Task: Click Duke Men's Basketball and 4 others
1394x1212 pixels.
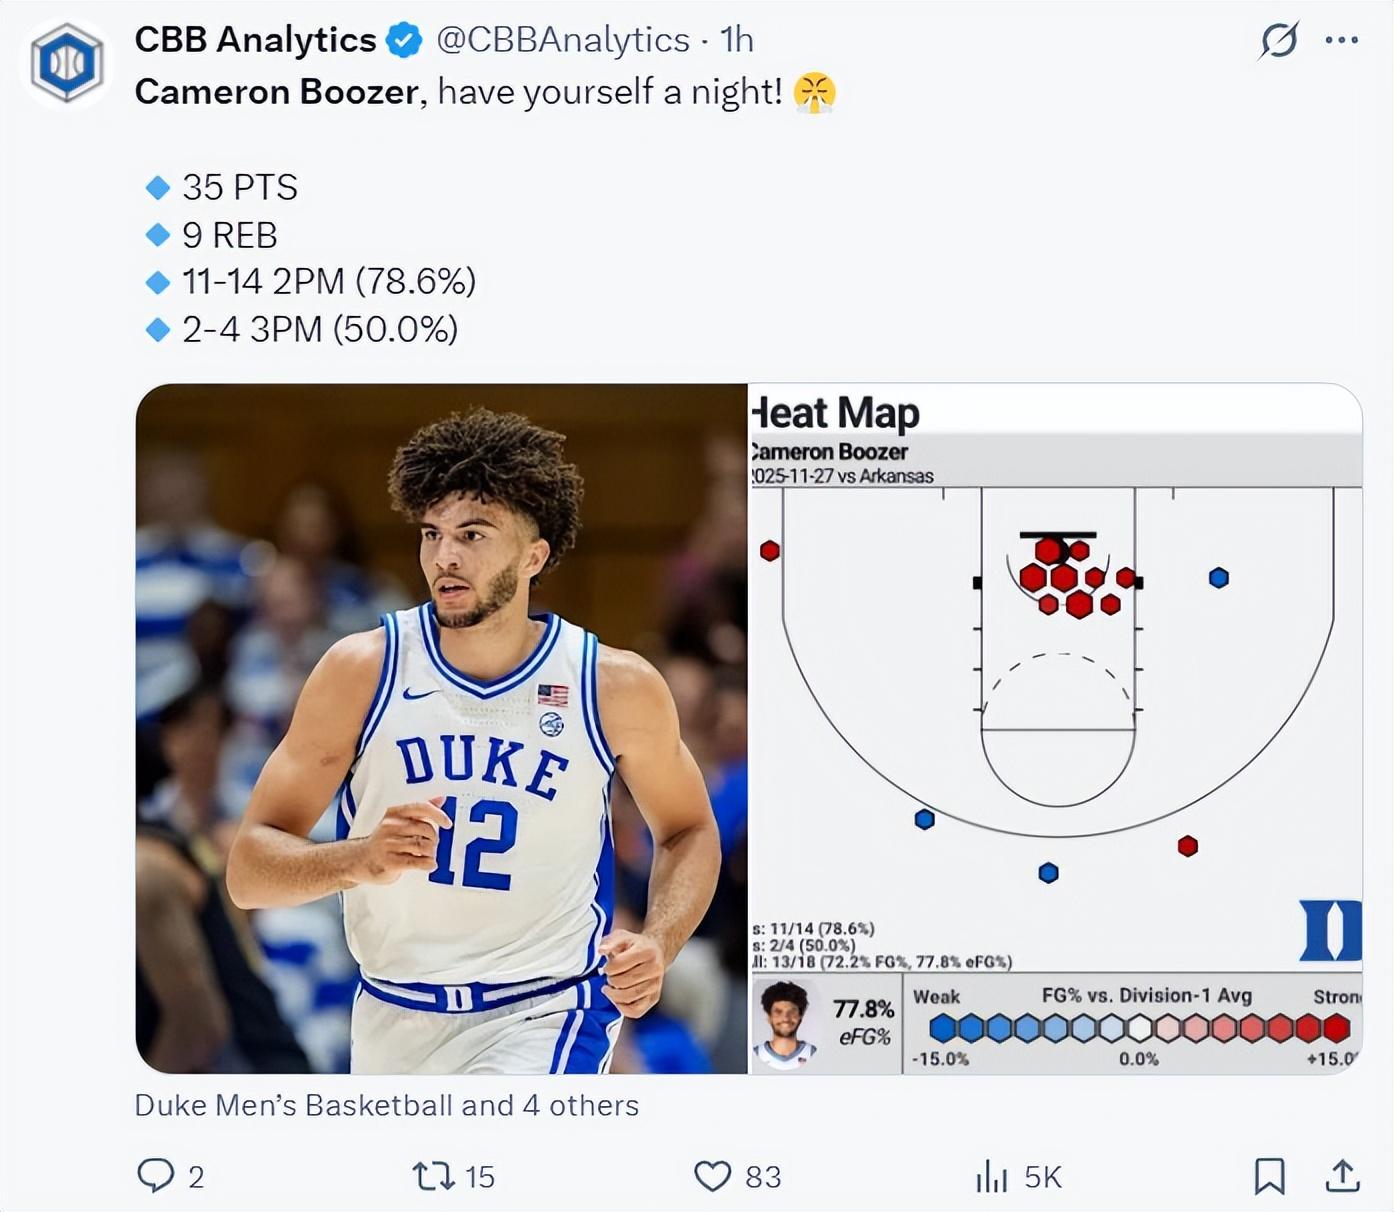Action: tap(386, 1105)
